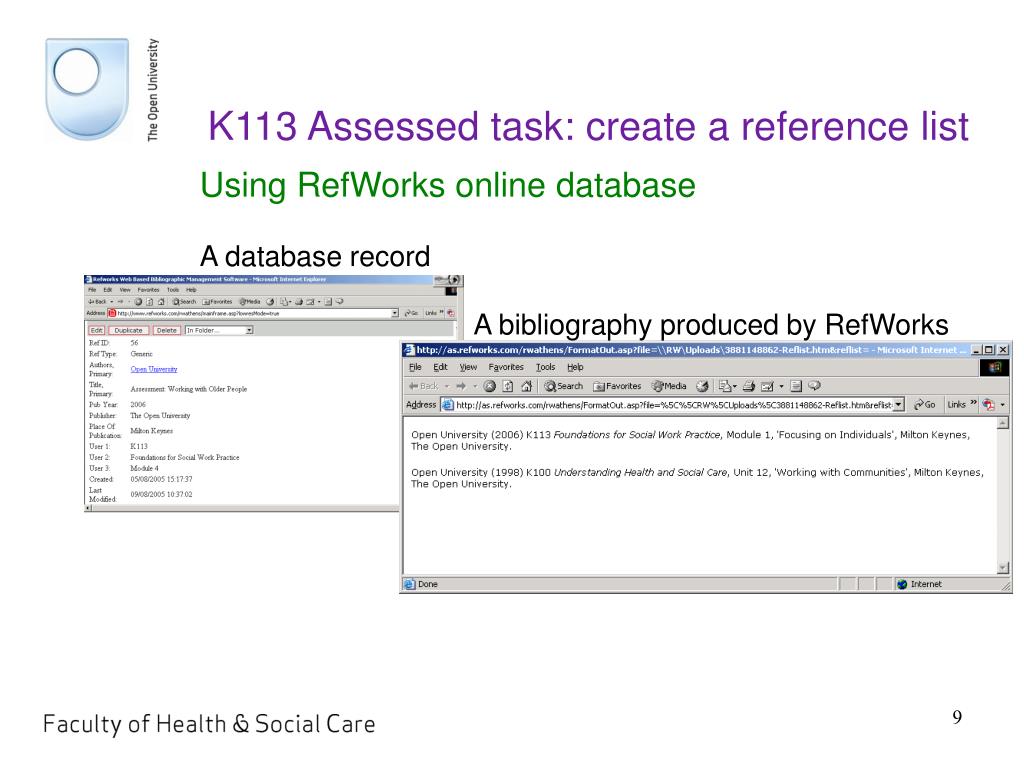Click Delete button in RefWorks record

point(167,330)
